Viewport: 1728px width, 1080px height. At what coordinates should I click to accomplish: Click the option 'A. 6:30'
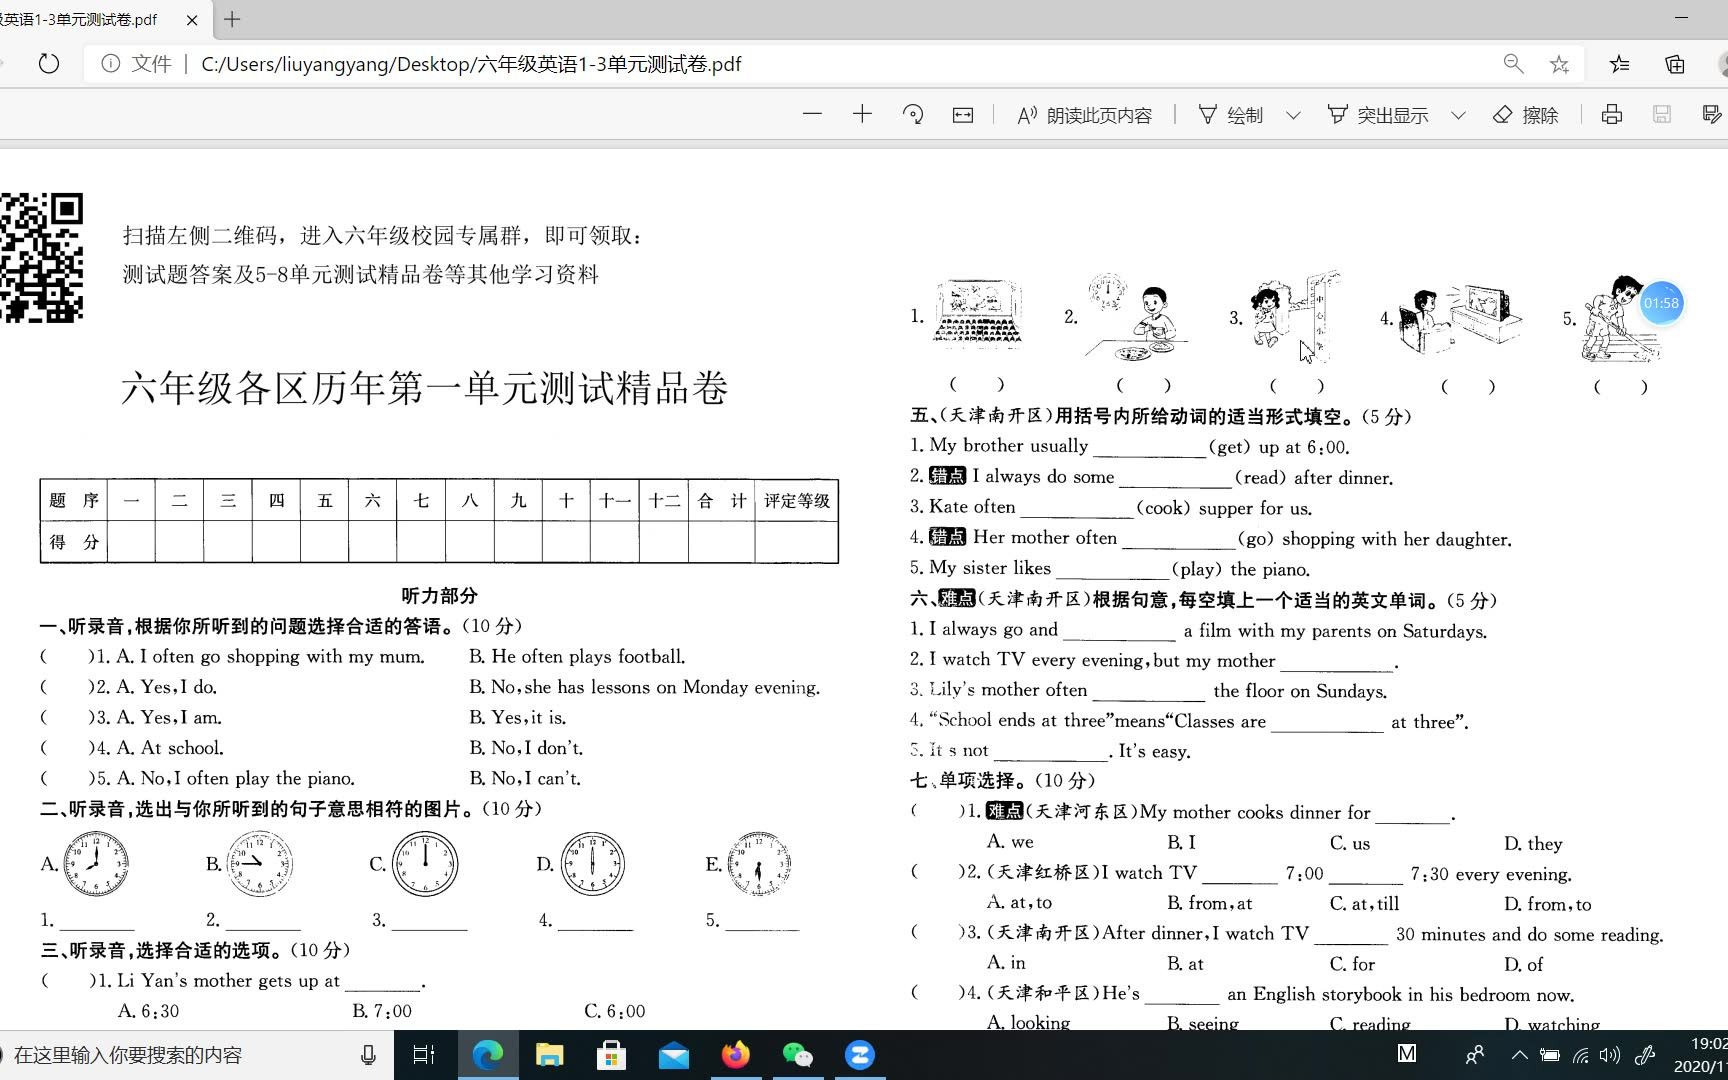148,1011
